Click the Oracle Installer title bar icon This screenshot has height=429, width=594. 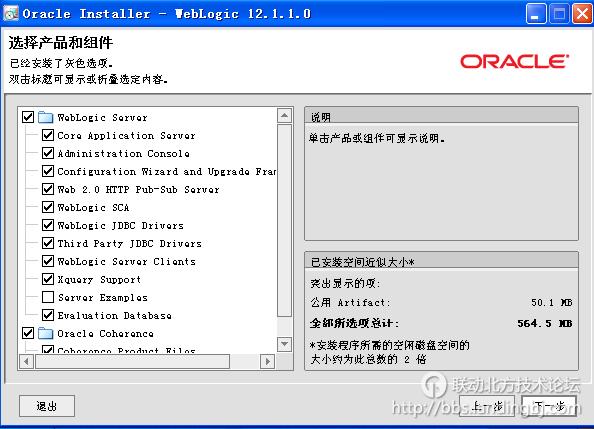click(x=11, y=14)
